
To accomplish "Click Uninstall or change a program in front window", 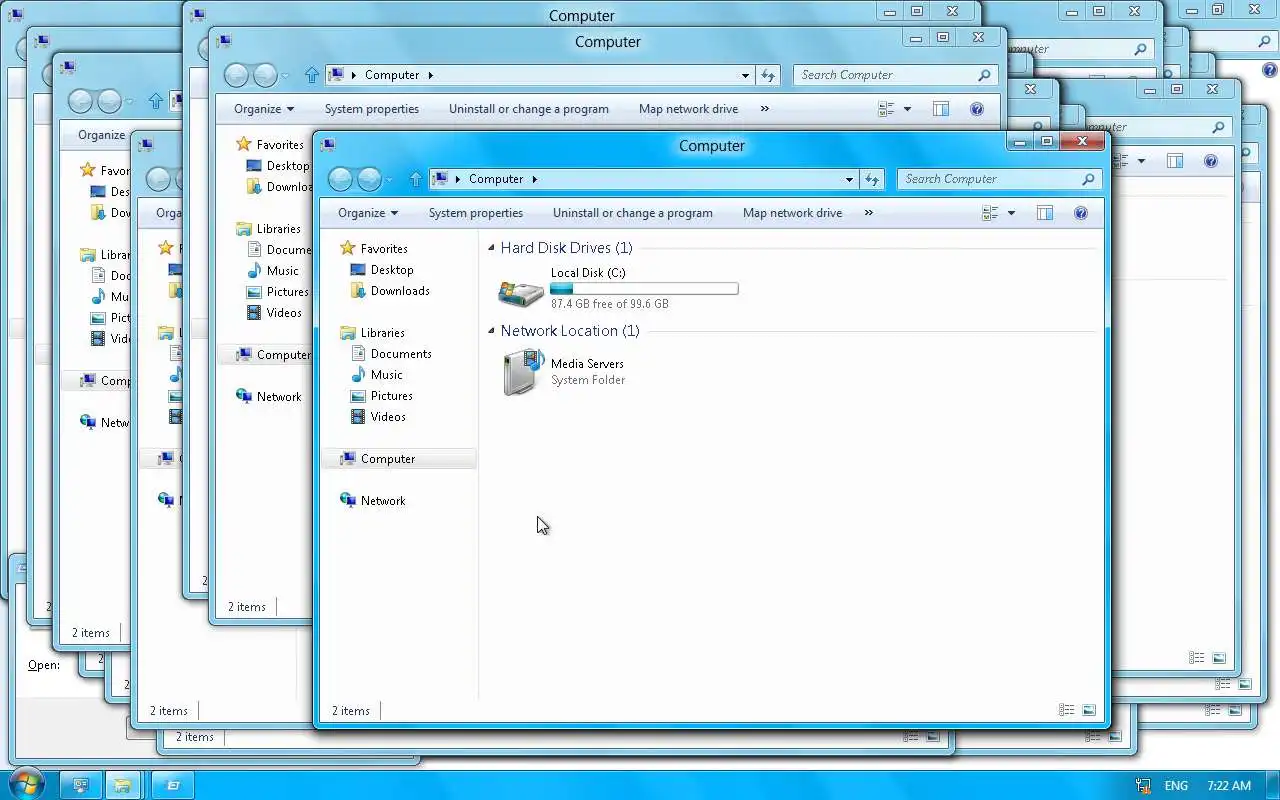I will 633,213.
